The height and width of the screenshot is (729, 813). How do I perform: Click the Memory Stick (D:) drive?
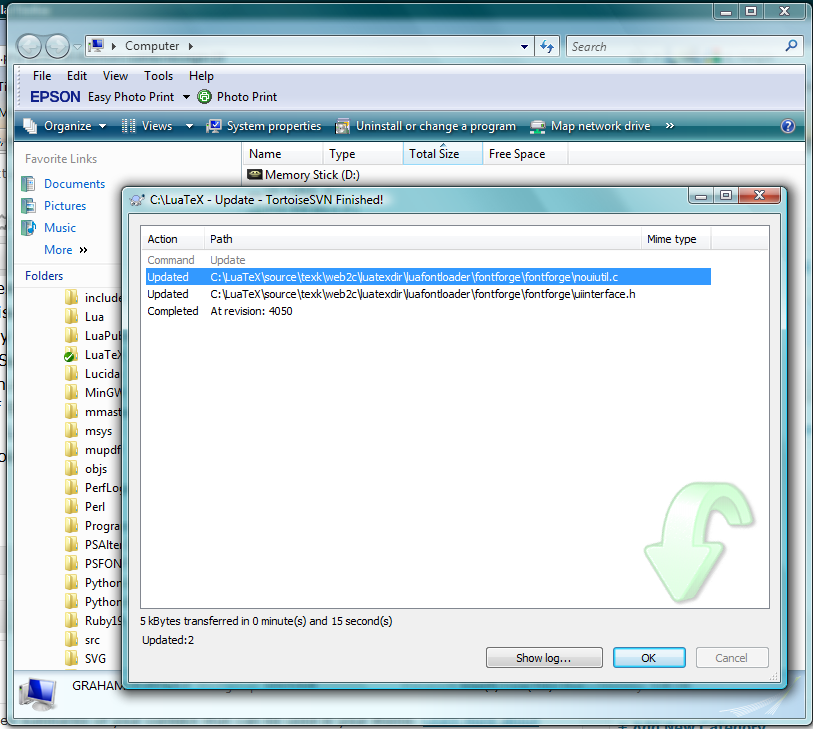point(300,175)
